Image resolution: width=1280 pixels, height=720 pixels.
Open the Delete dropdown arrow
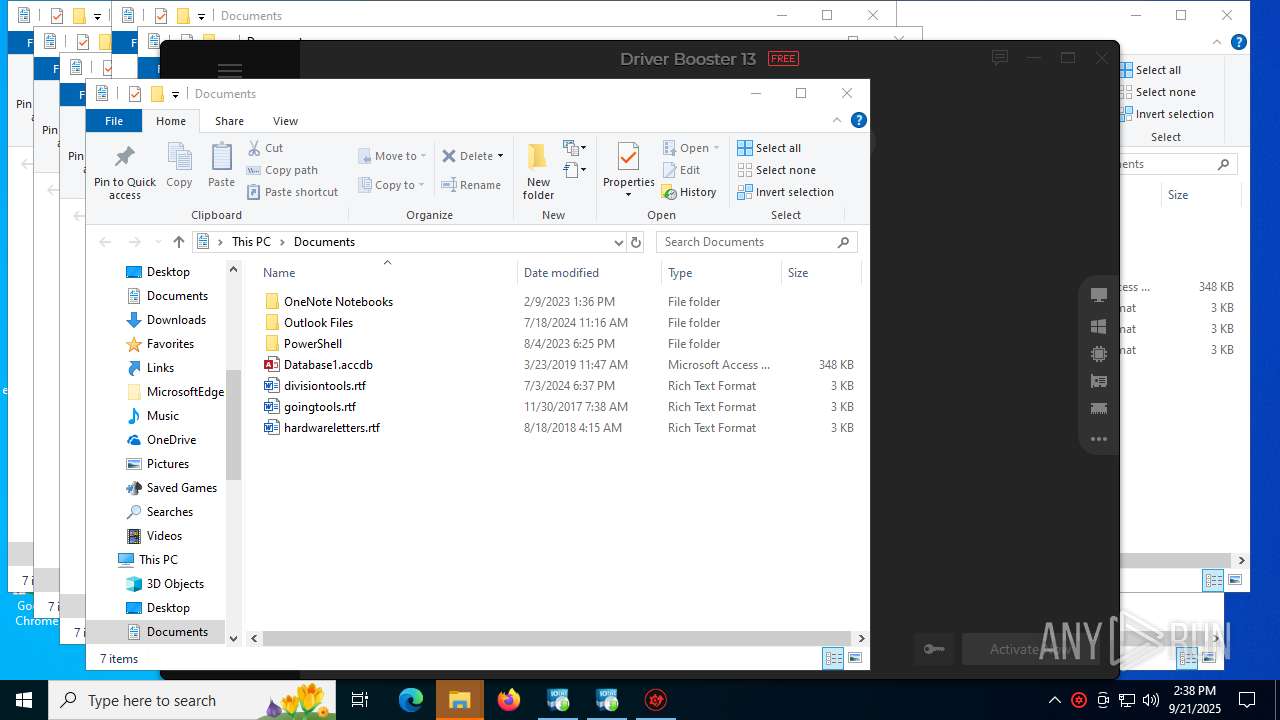(x=500, y=156)
